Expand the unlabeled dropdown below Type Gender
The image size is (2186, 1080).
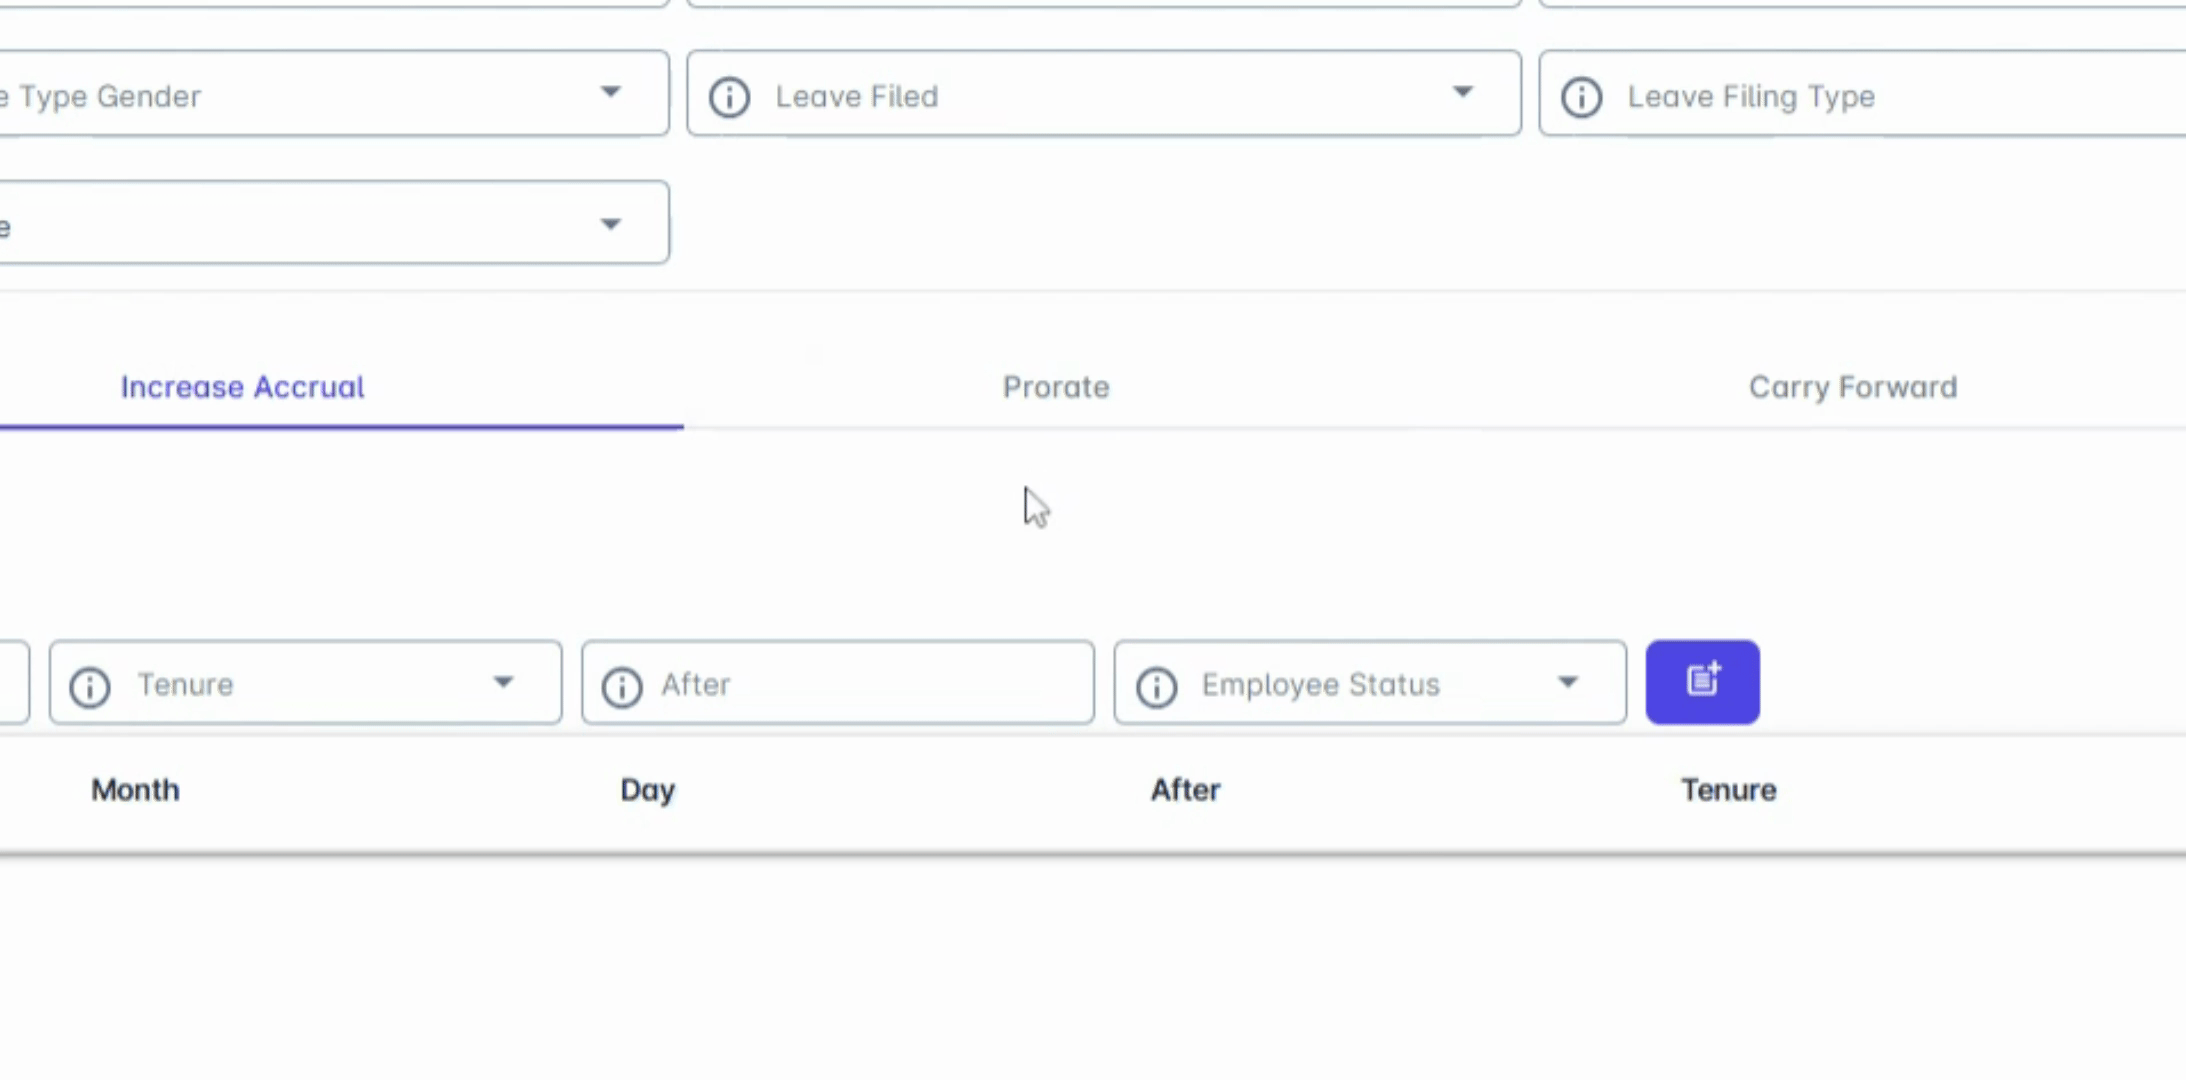610,224
